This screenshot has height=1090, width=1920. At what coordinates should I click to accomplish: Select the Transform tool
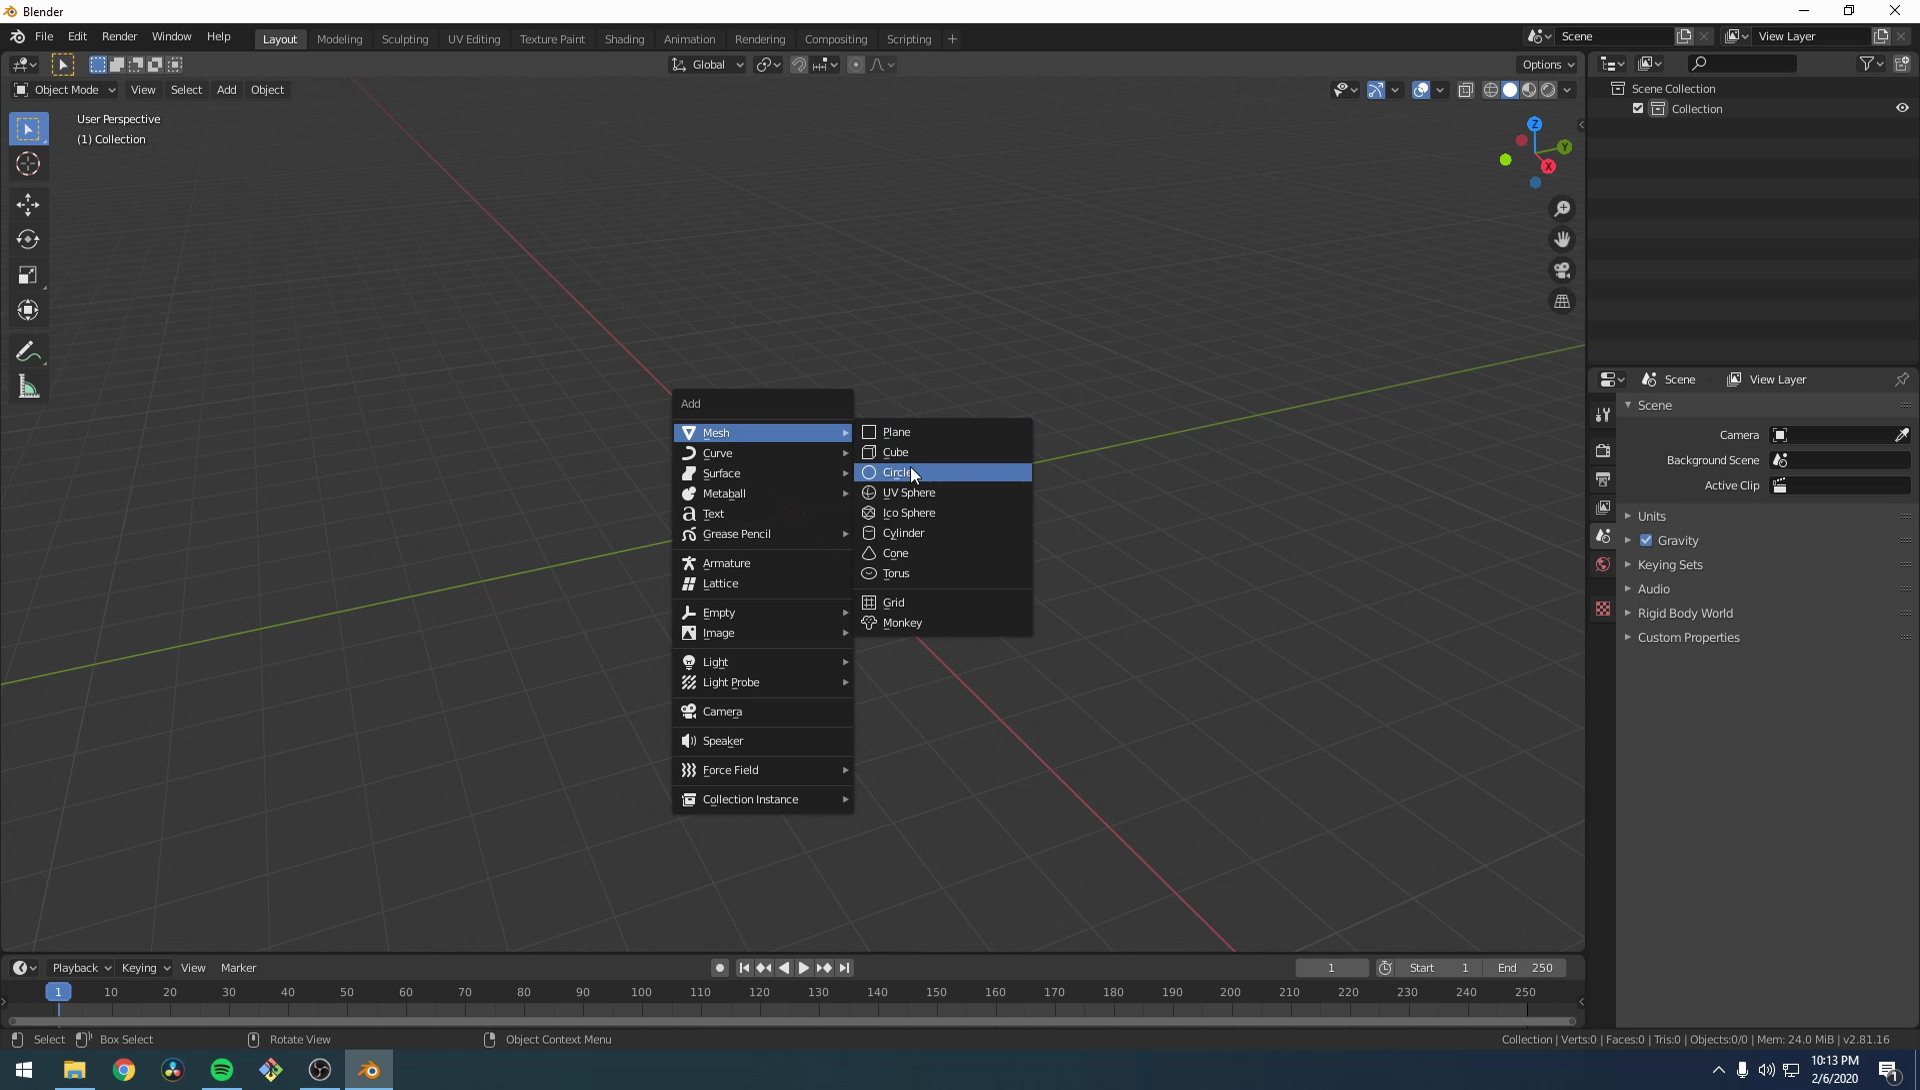[28, 310]
